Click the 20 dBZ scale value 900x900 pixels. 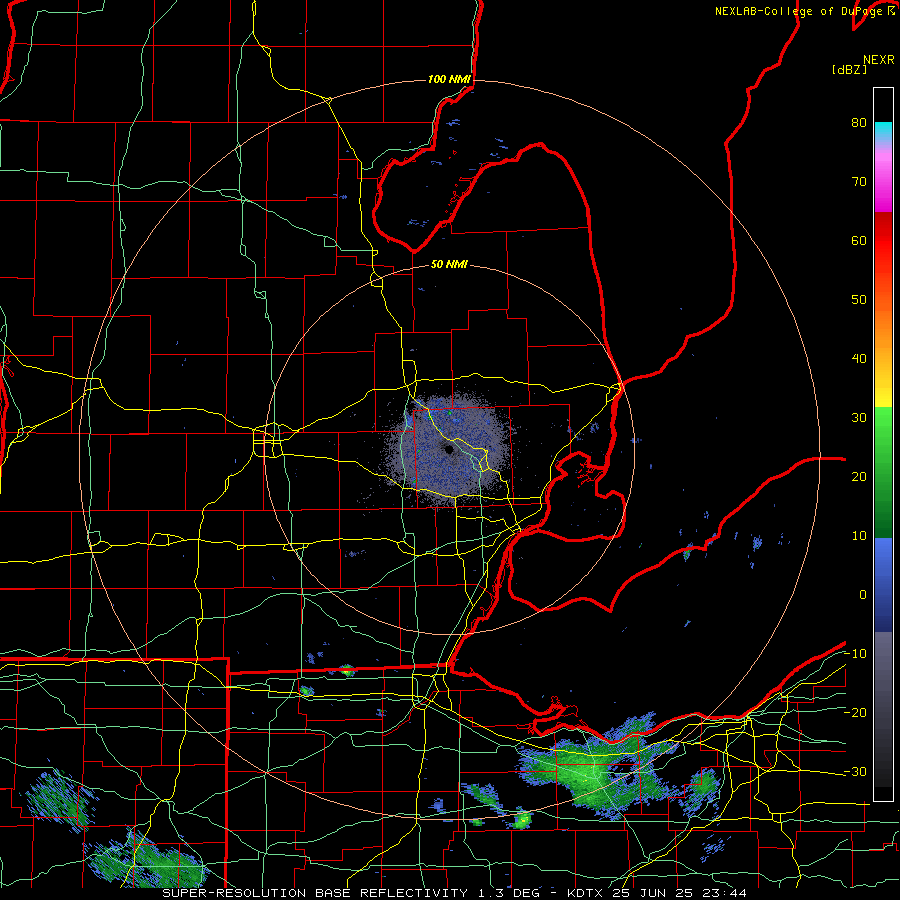[x=859, y=477]
